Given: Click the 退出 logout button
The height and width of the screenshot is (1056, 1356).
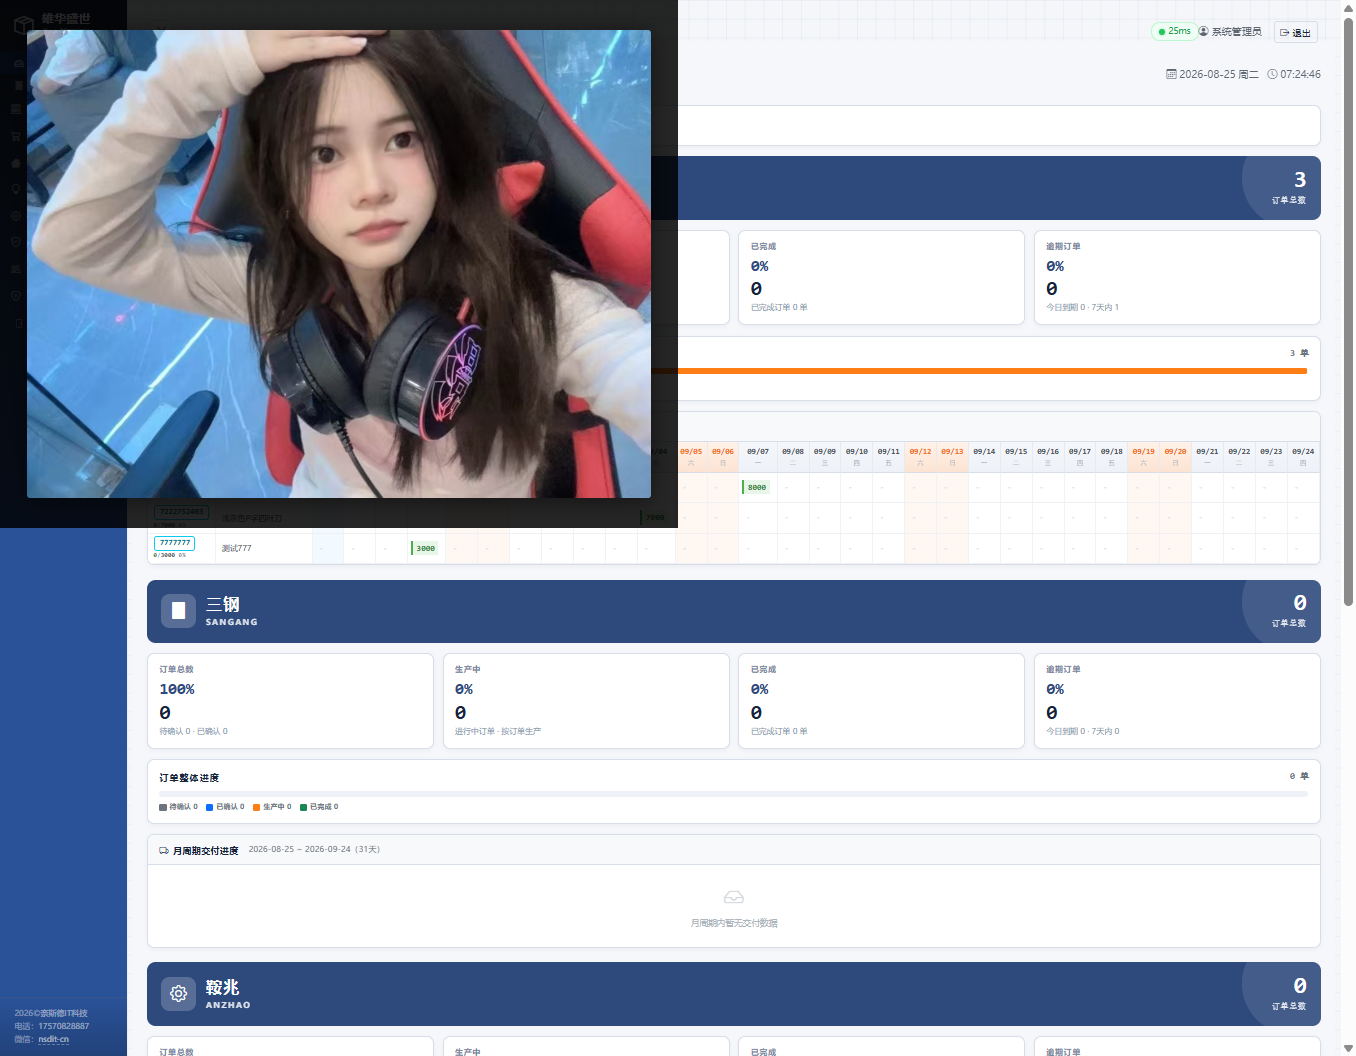Looking at the screenshot, I should tap(1295, 32).
